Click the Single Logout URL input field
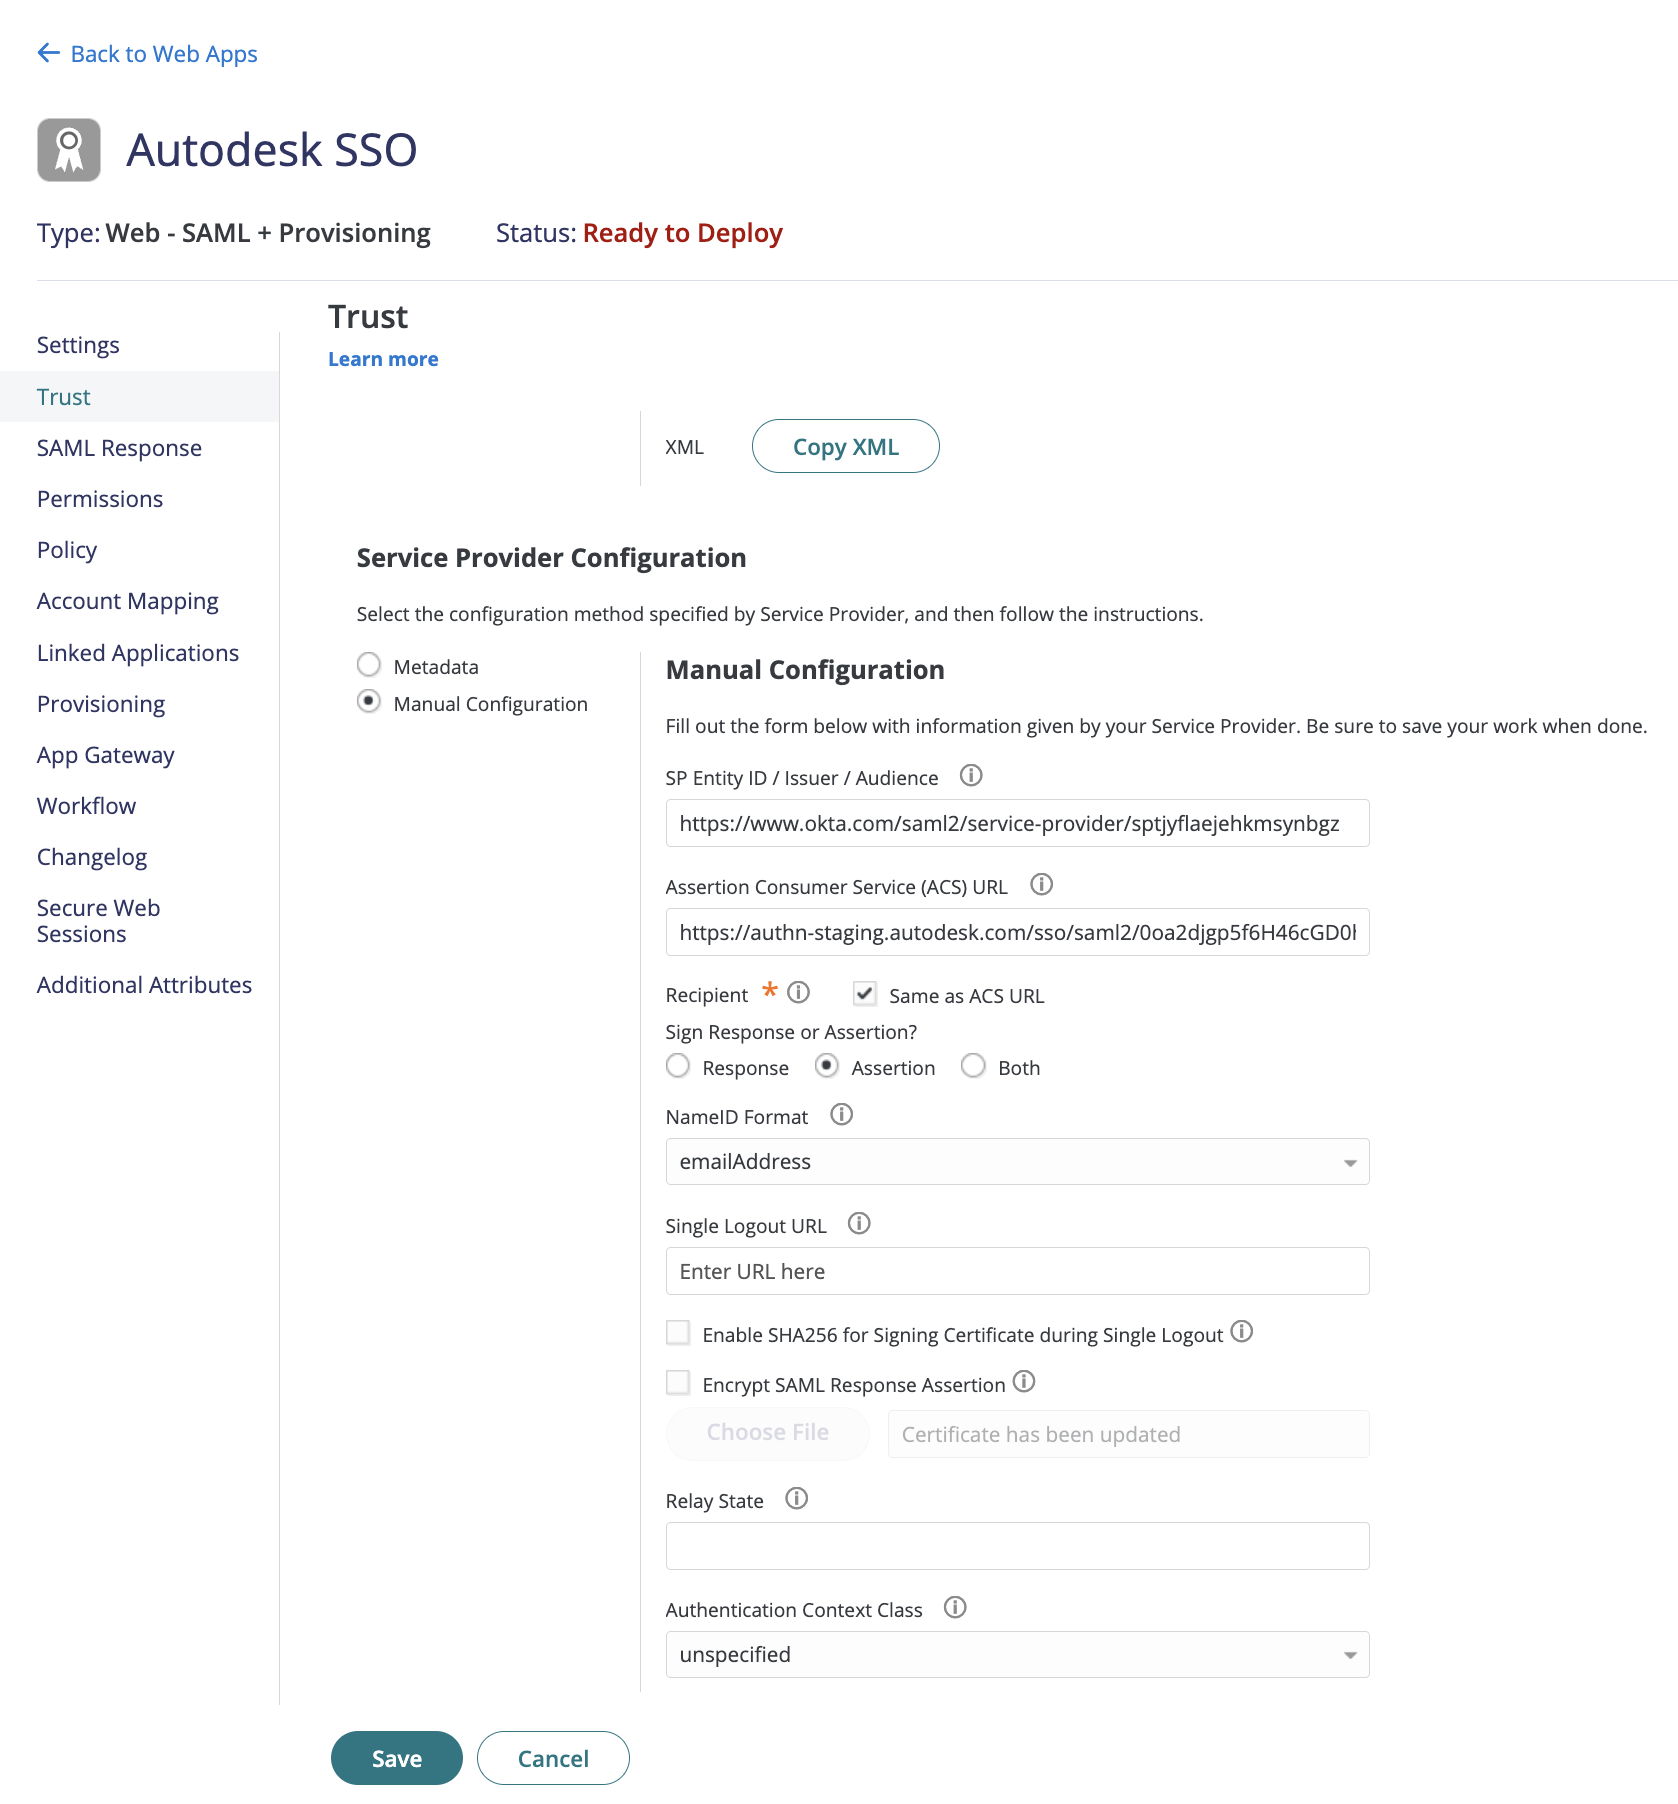 (x=1017, y=1271)
